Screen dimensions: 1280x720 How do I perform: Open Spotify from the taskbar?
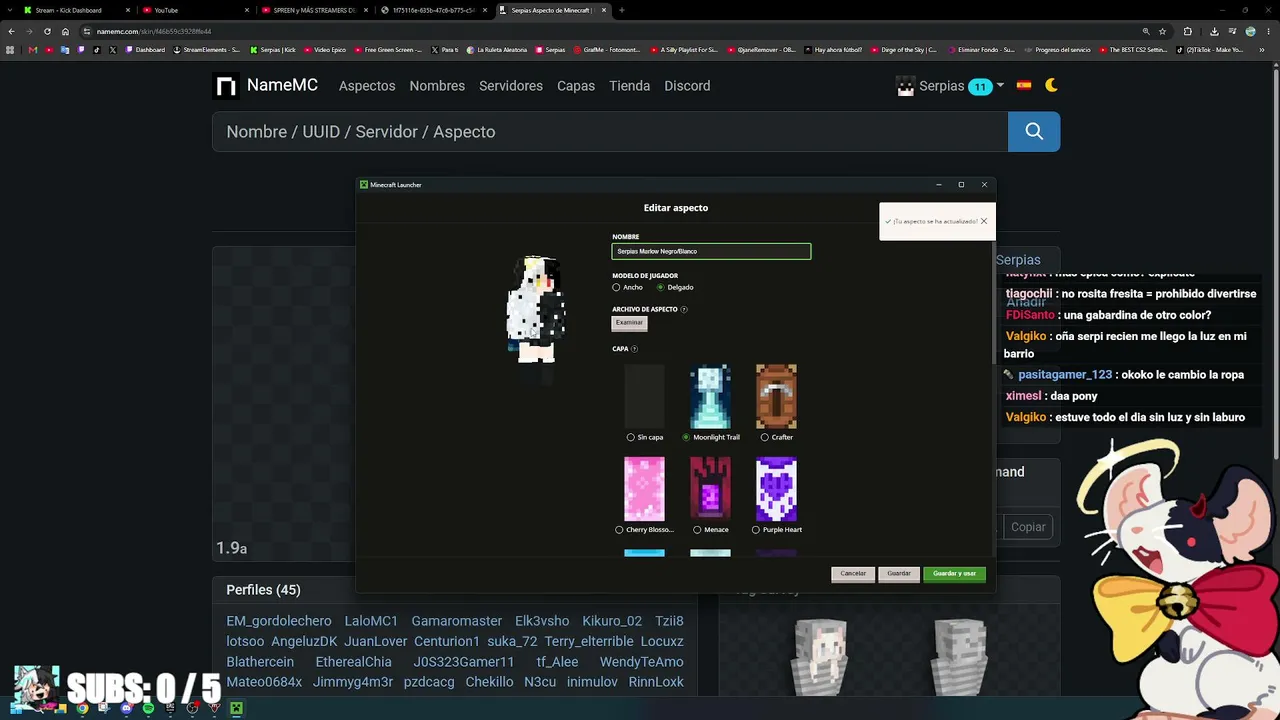pyautogui.click(x=148, y=709)
